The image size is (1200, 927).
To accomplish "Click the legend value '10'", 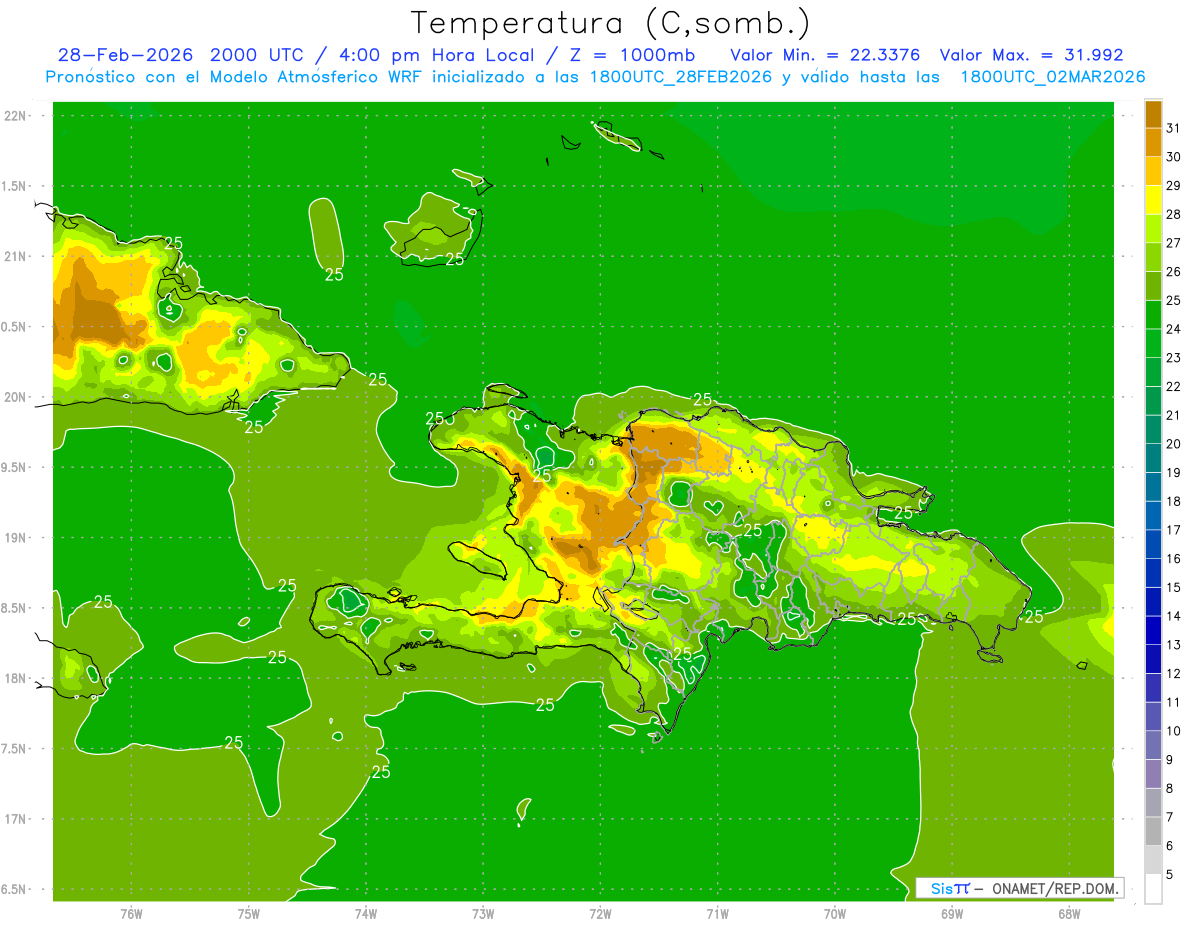I will 1174,731.
